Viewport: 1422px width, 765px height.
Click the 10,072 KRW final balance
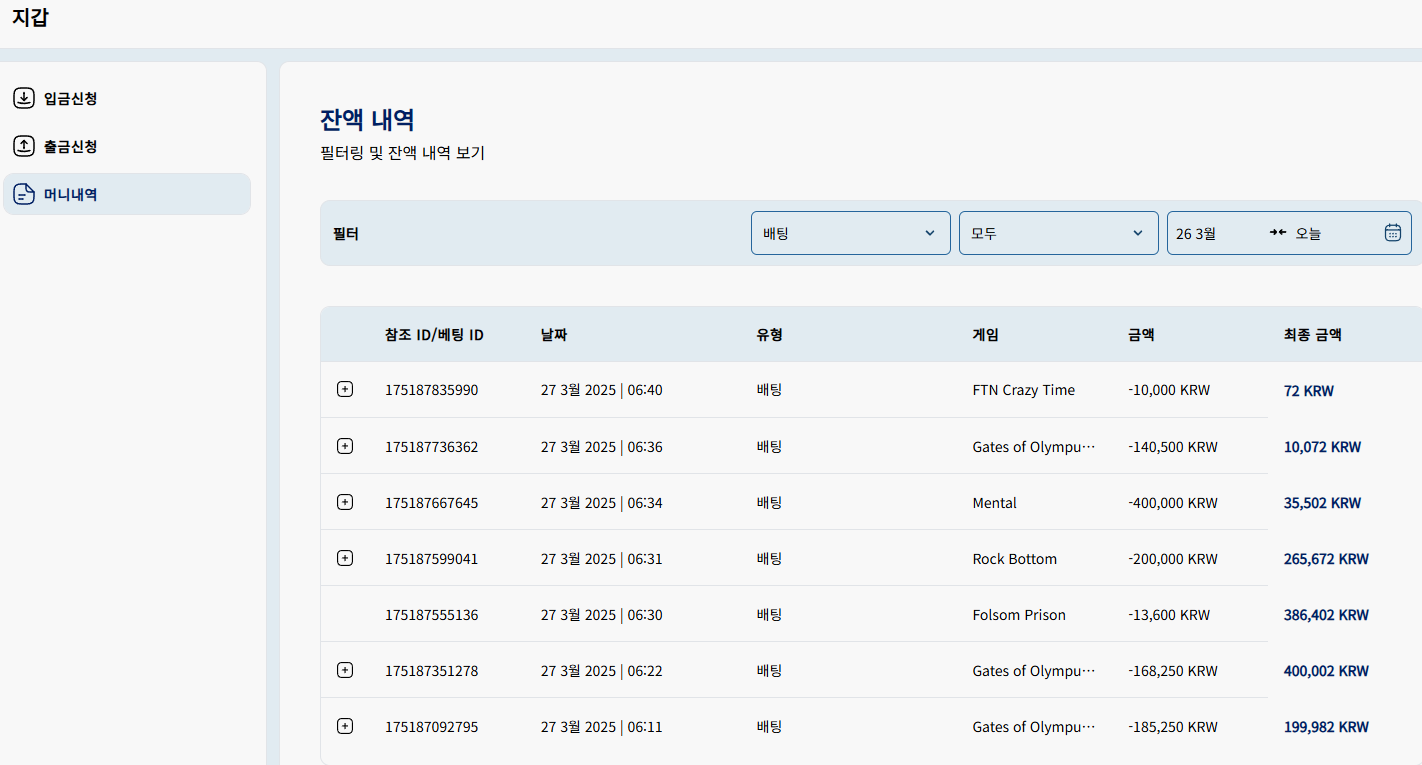(x=1323, y=447)
